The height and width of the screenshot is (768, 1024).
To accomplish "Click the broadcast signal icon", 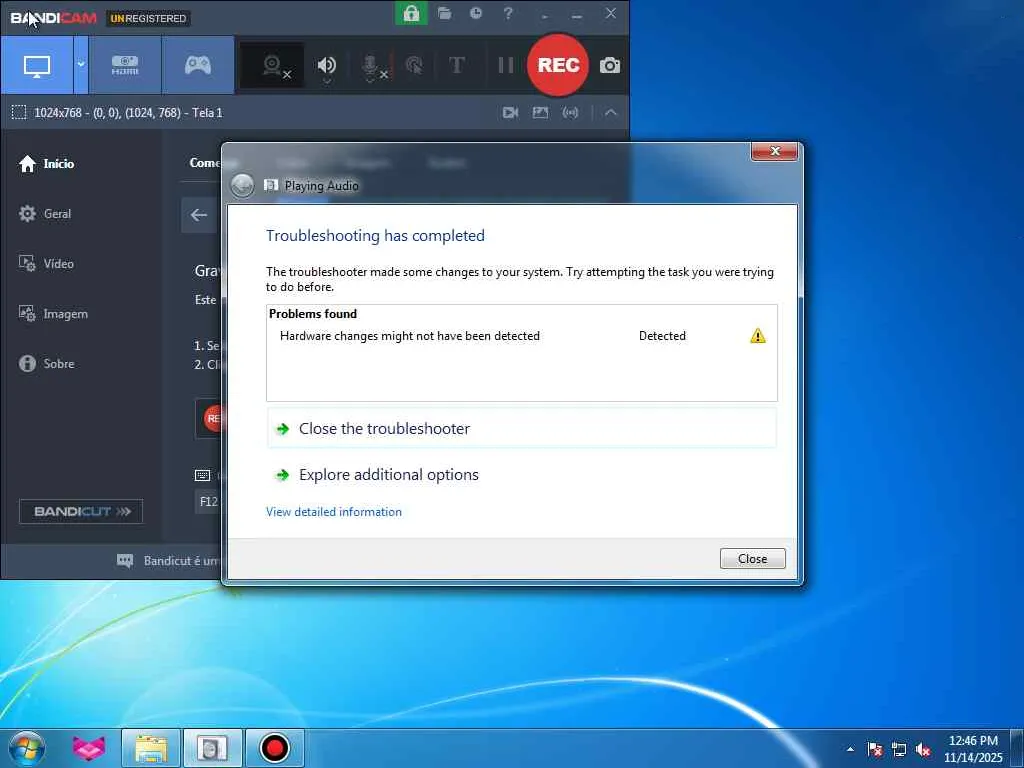I will pos(570,112).
